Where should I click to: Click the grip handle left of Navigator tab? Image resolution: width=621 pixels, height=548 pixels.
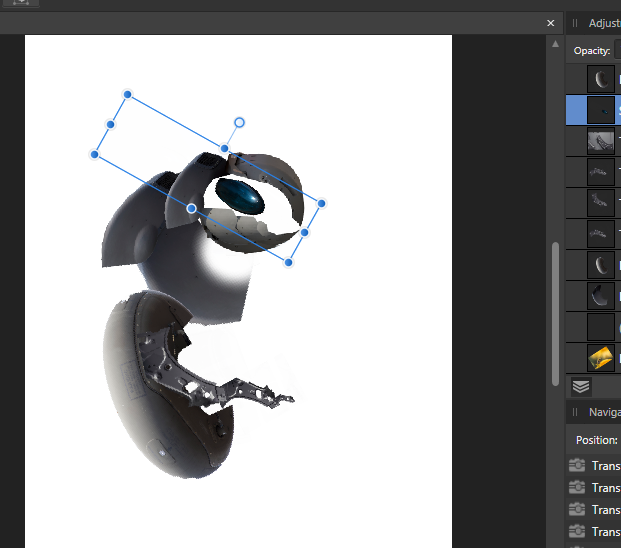[x=575, y=412]
